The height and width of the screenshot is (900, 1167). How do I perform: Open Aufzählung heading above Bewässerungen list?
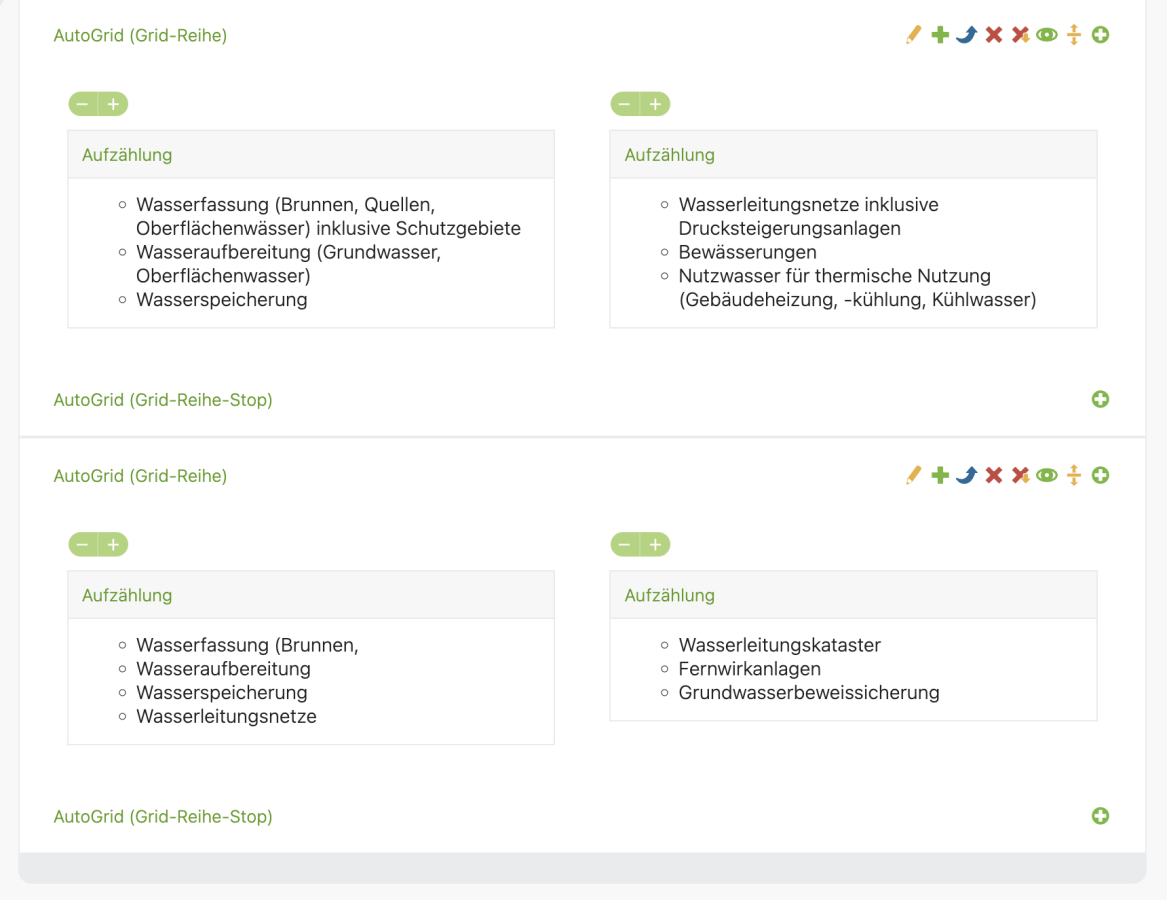click(669, 155)
